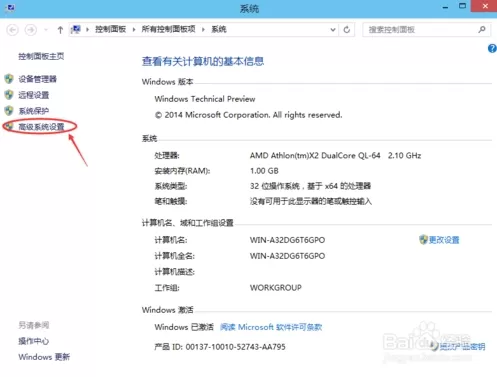Select product ID 00137-10010-52743-AA795
The width and height of the screenshot is (497, 377).
(235, 347)
